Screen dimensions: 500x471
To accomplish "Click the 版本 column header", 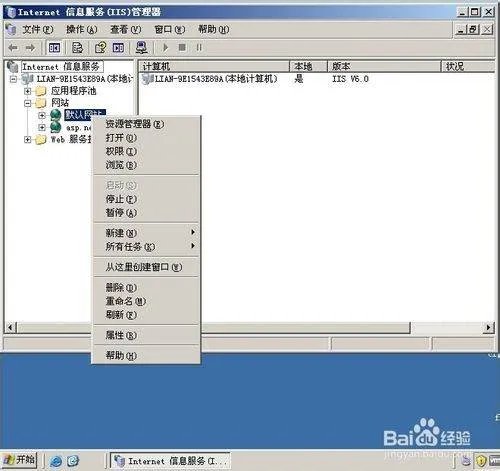I will coord(384,66).
